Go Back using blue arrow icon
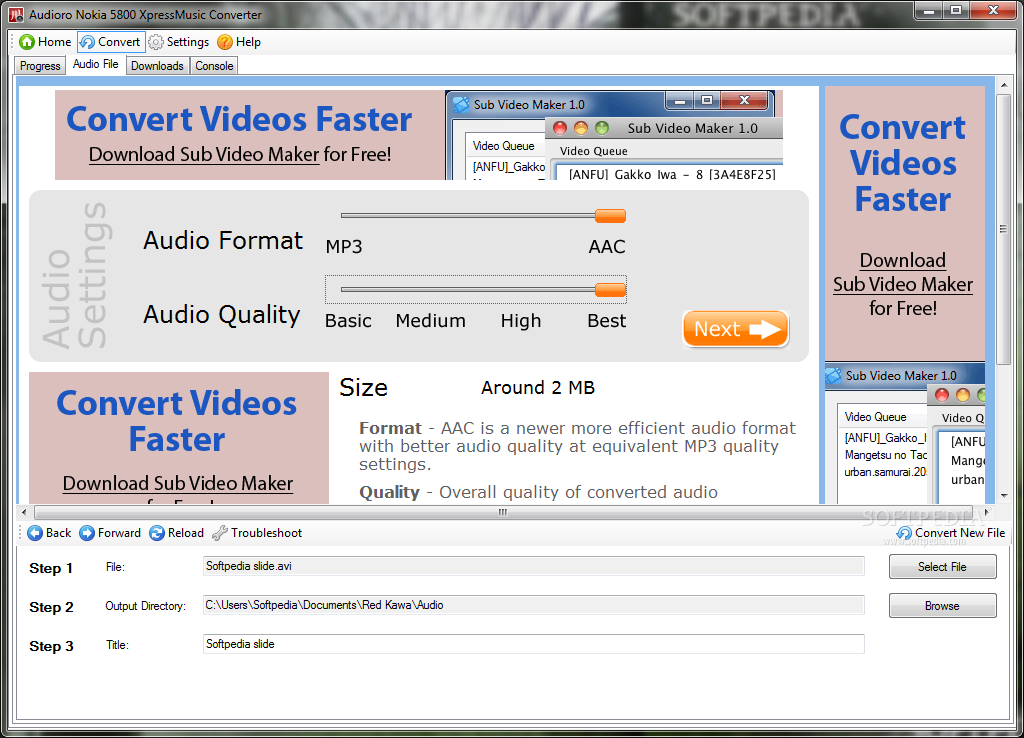Screen dimensions: 1024x738 [35, 533]
